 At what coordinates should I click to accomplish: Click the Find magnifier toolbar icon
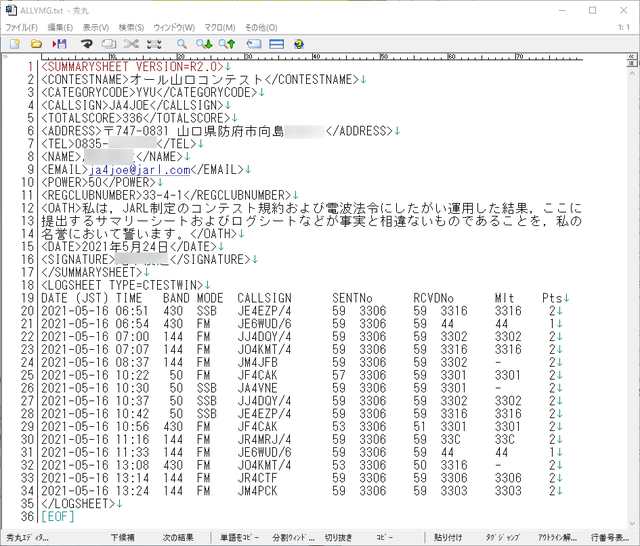click(182, 44)
